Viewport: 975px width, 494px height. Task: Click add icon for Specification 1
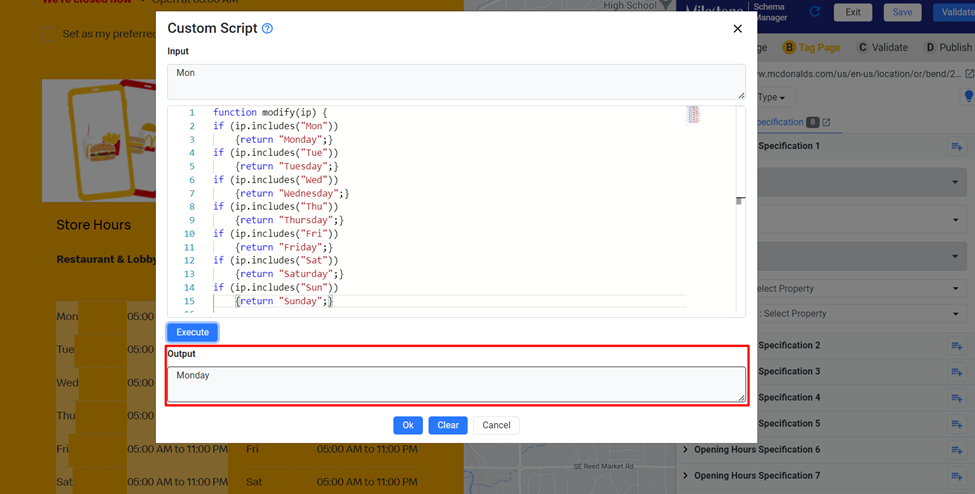957,147
